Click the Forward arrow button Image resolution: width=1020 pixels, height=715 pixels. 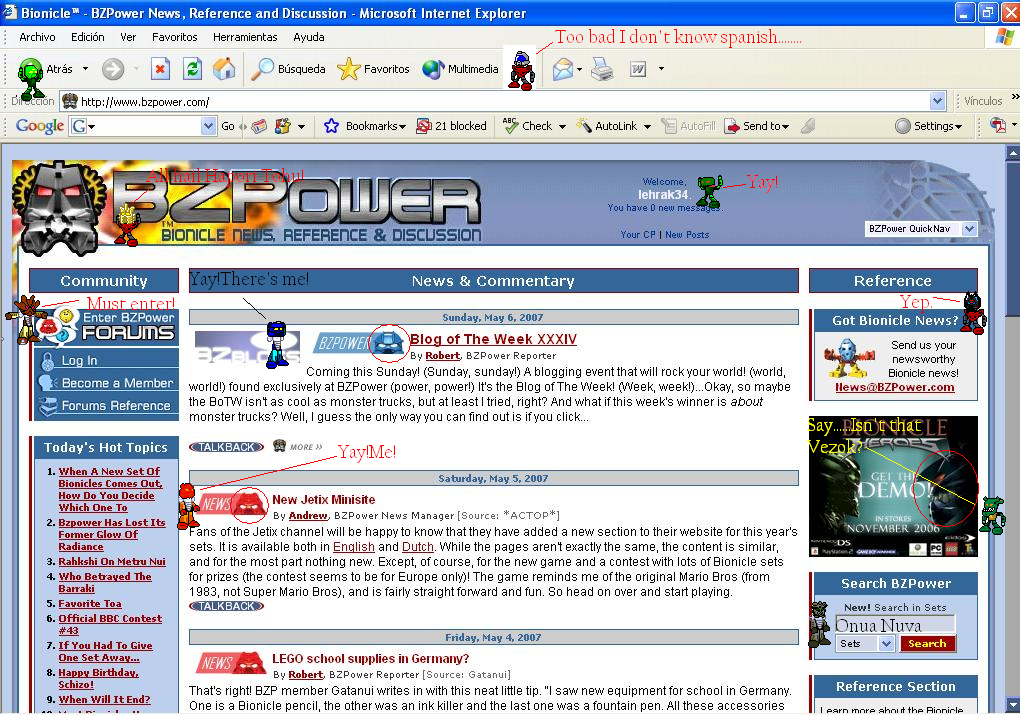(x=113, y=68)
